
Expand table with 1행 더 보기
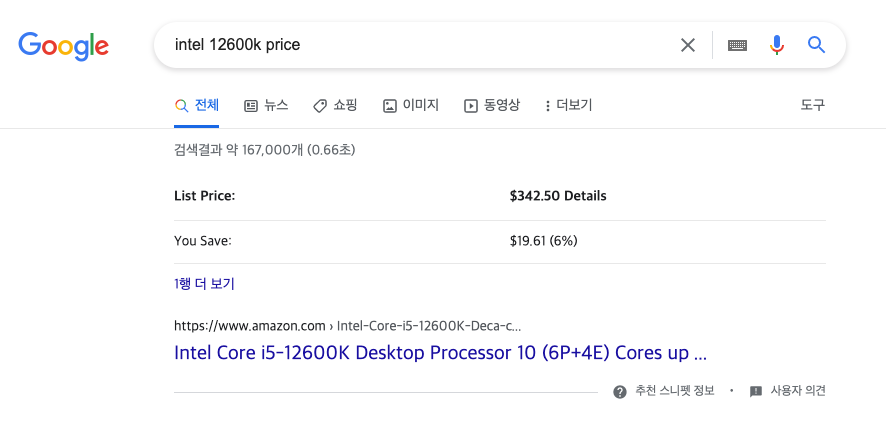coord(204,284)
